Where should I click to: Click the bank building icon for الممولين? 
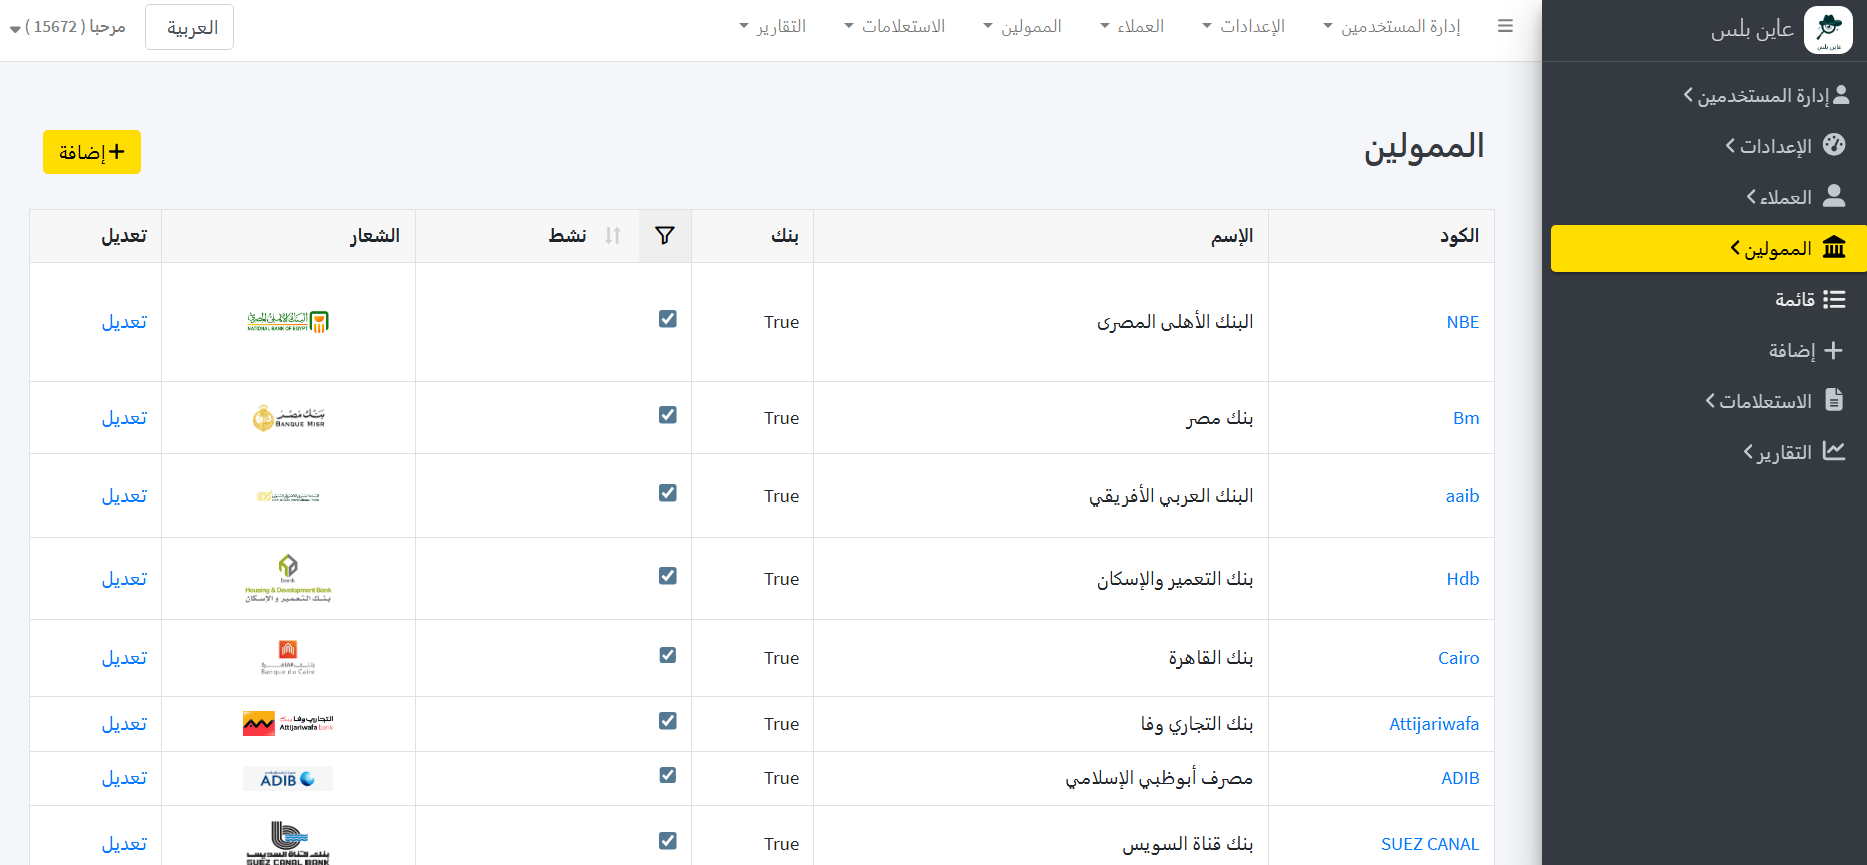click(x=1834, y=248)
